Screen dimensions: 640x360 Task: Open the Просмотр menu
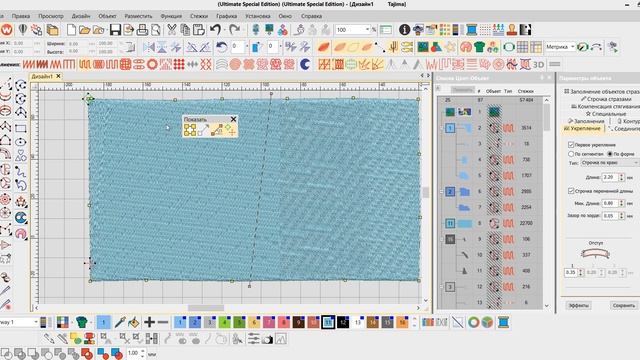(x=51, y=16)
